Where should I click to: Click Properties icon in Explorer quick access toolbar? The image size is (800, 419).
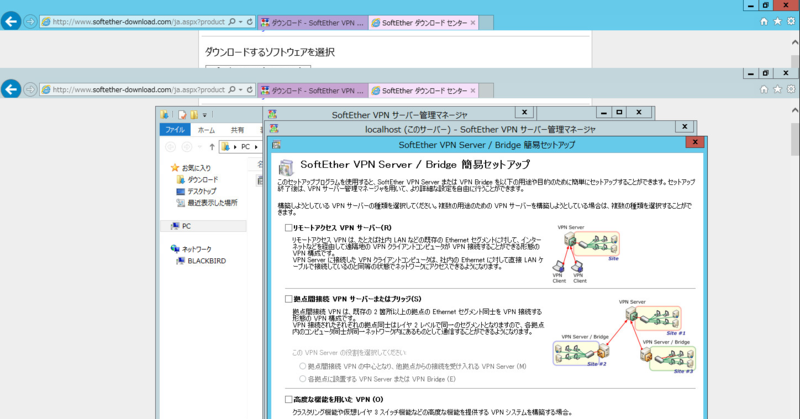pyautogui.click(x=182, y=115)
